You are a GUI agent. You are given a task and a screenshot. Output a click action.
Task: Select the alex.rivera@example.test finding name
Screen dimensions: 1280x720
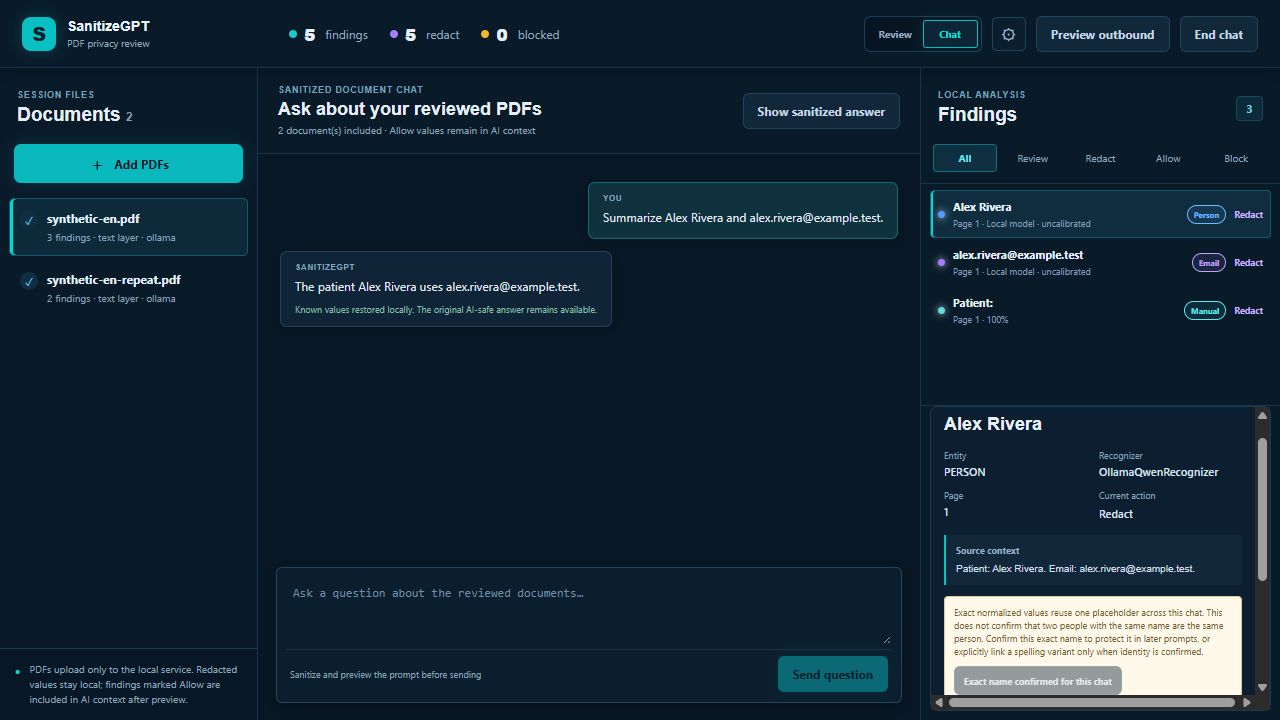click(1018, 255)
